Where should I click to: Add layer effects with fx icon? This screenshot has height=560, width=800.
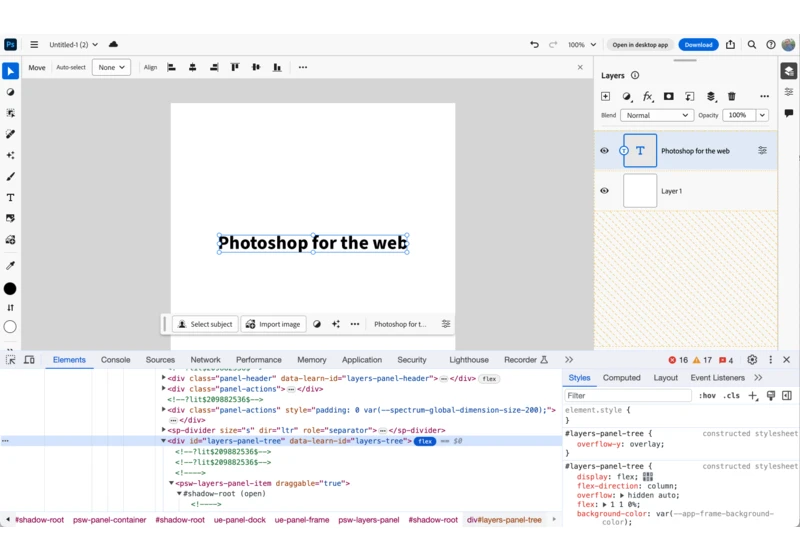(x=647, y=96)
